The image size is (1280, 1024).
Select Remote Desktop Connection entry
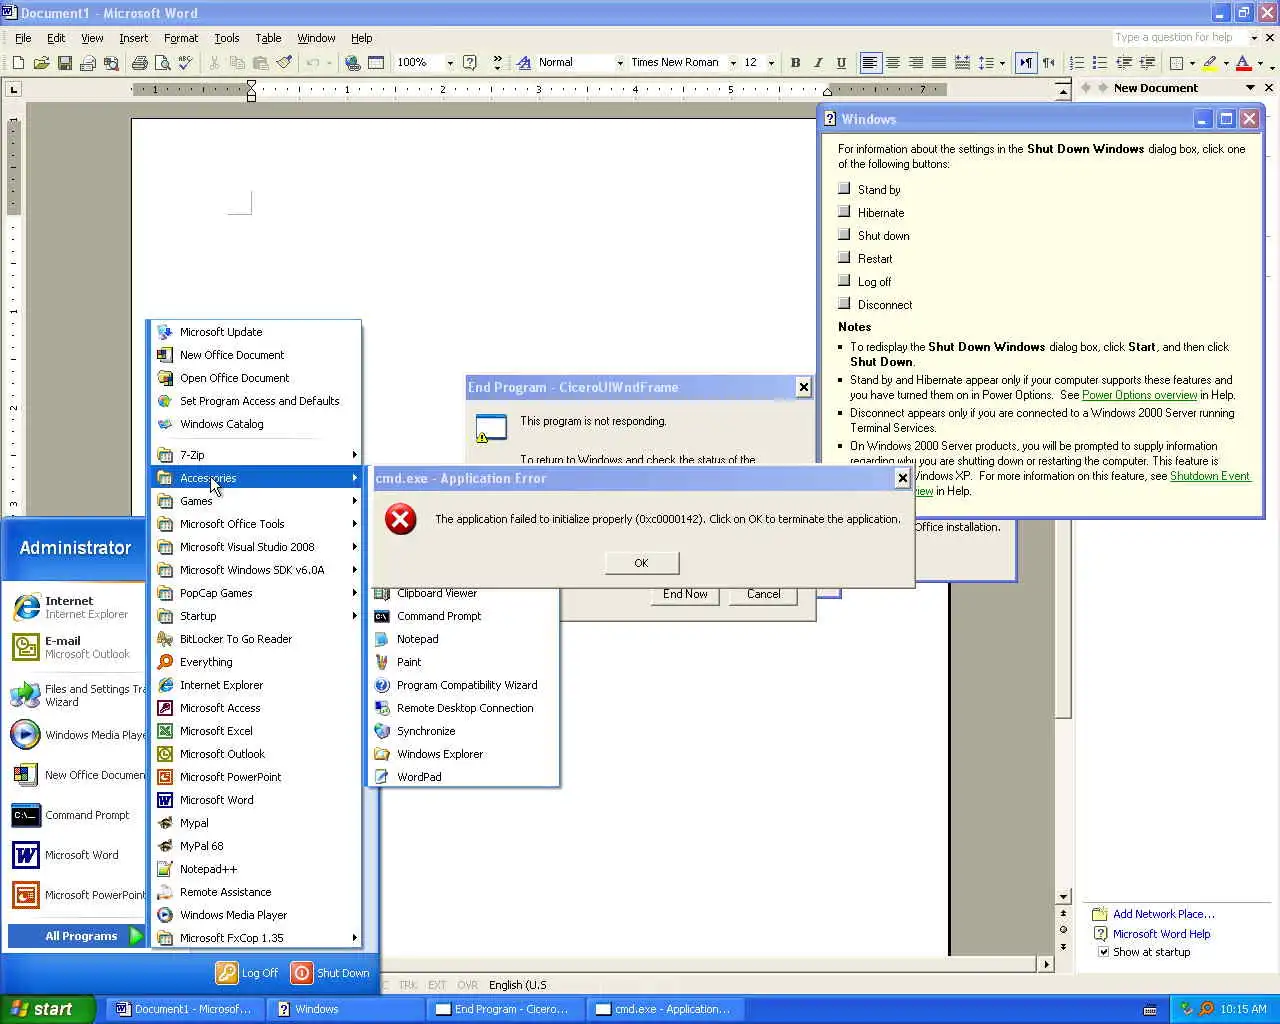click(465, 708)
